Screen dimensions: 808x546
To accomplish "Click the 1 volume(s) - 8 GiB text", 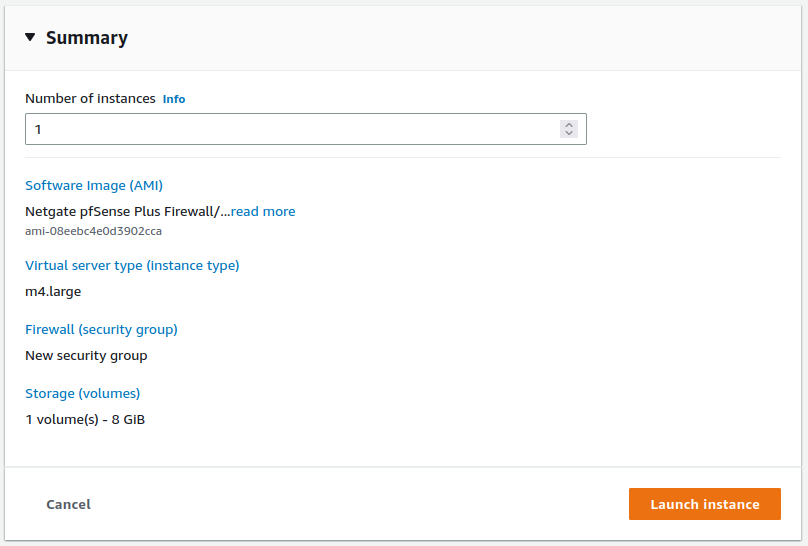I will (x=85, y=419).
